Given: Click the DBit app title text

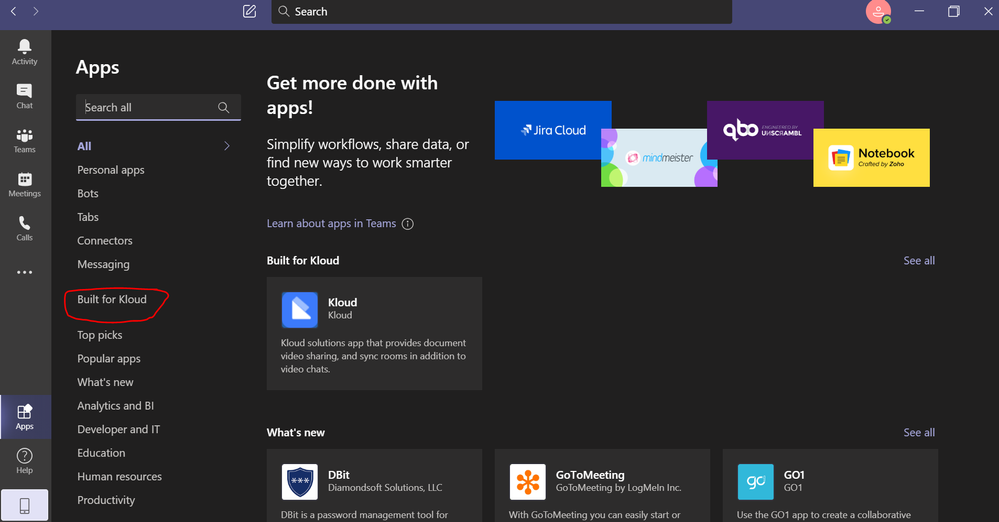Looking at the screenshot, I should coord(339,475).
